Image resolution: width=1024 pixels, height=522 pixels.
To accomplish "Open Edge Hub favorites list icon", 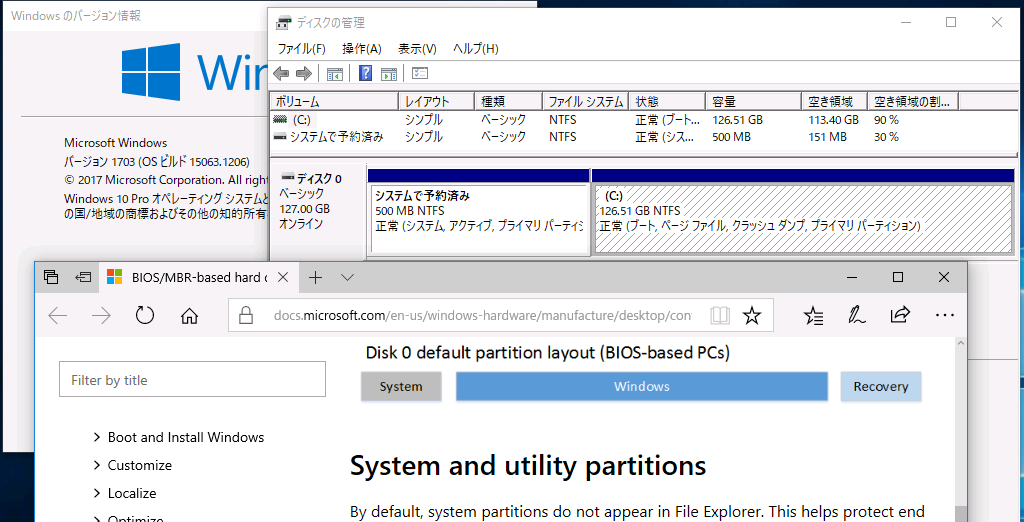I will point(814,316).
